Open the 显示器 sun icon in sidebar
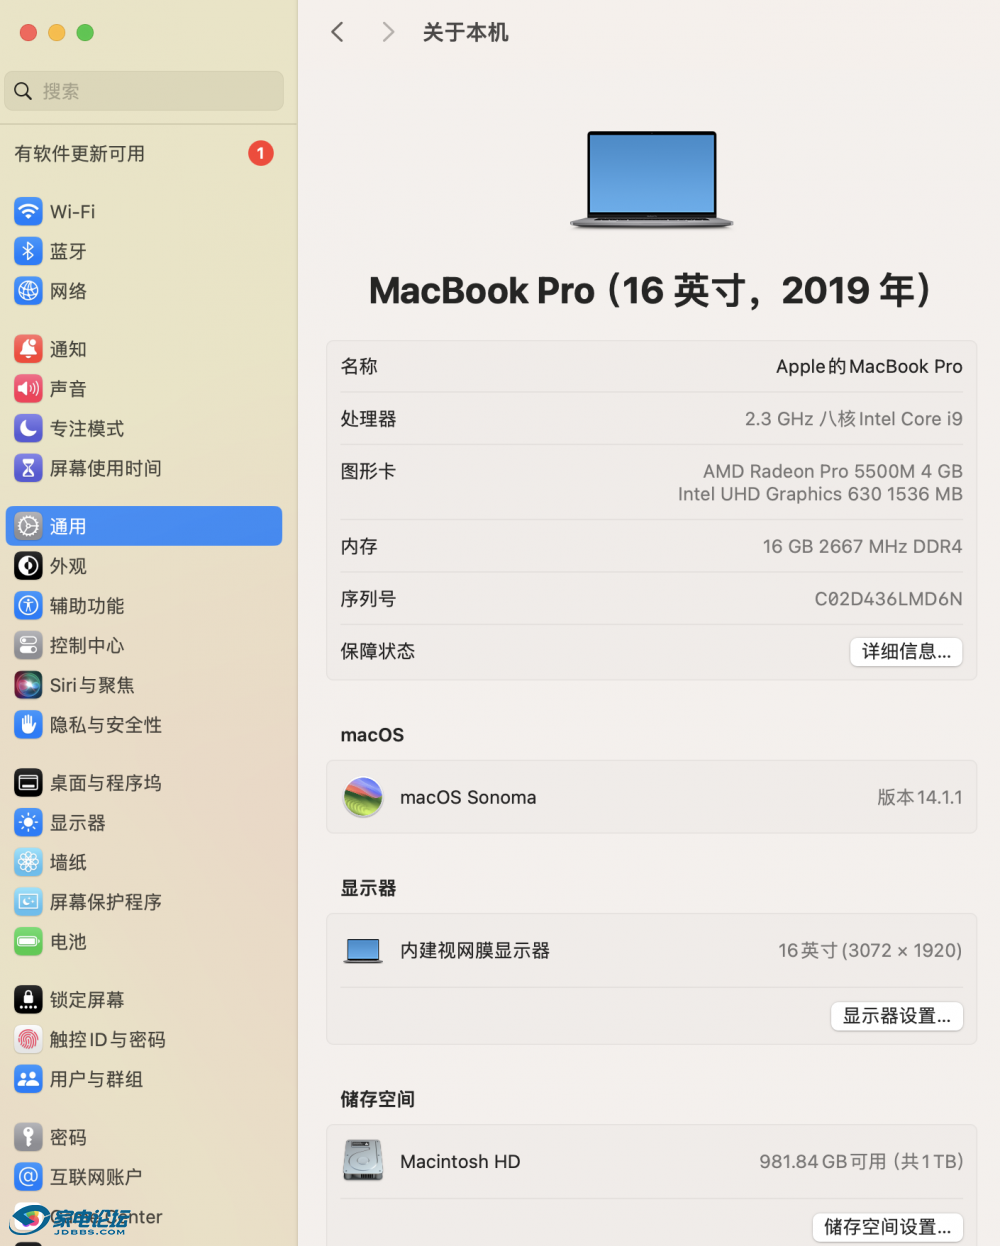 coord(28,823)
